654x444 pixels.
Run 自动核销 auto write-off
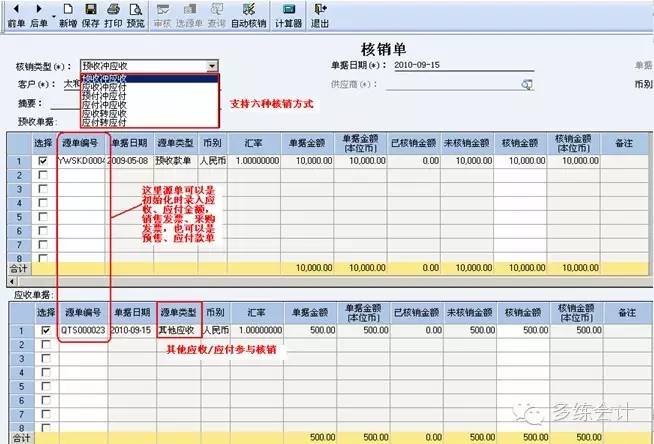click(x=249, y=15)
